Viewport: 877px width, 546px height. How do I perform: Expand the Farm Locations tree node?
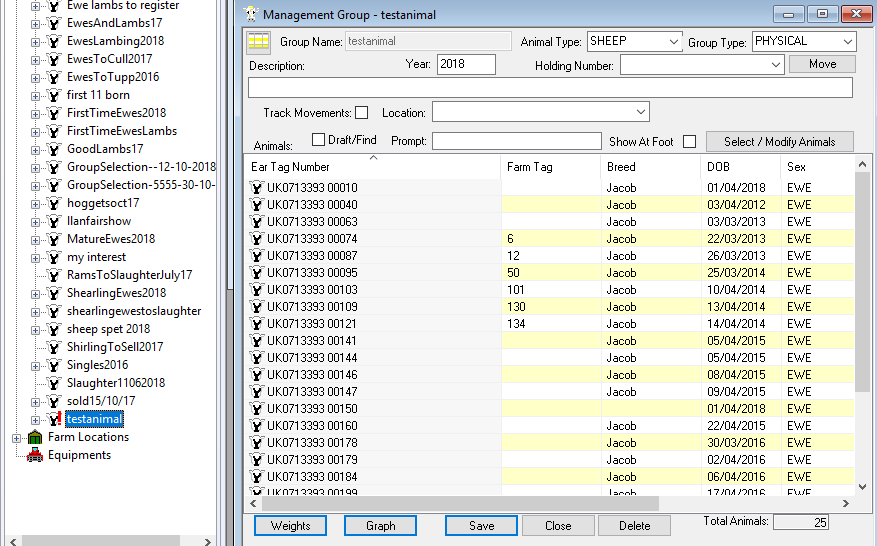[17, 438]
